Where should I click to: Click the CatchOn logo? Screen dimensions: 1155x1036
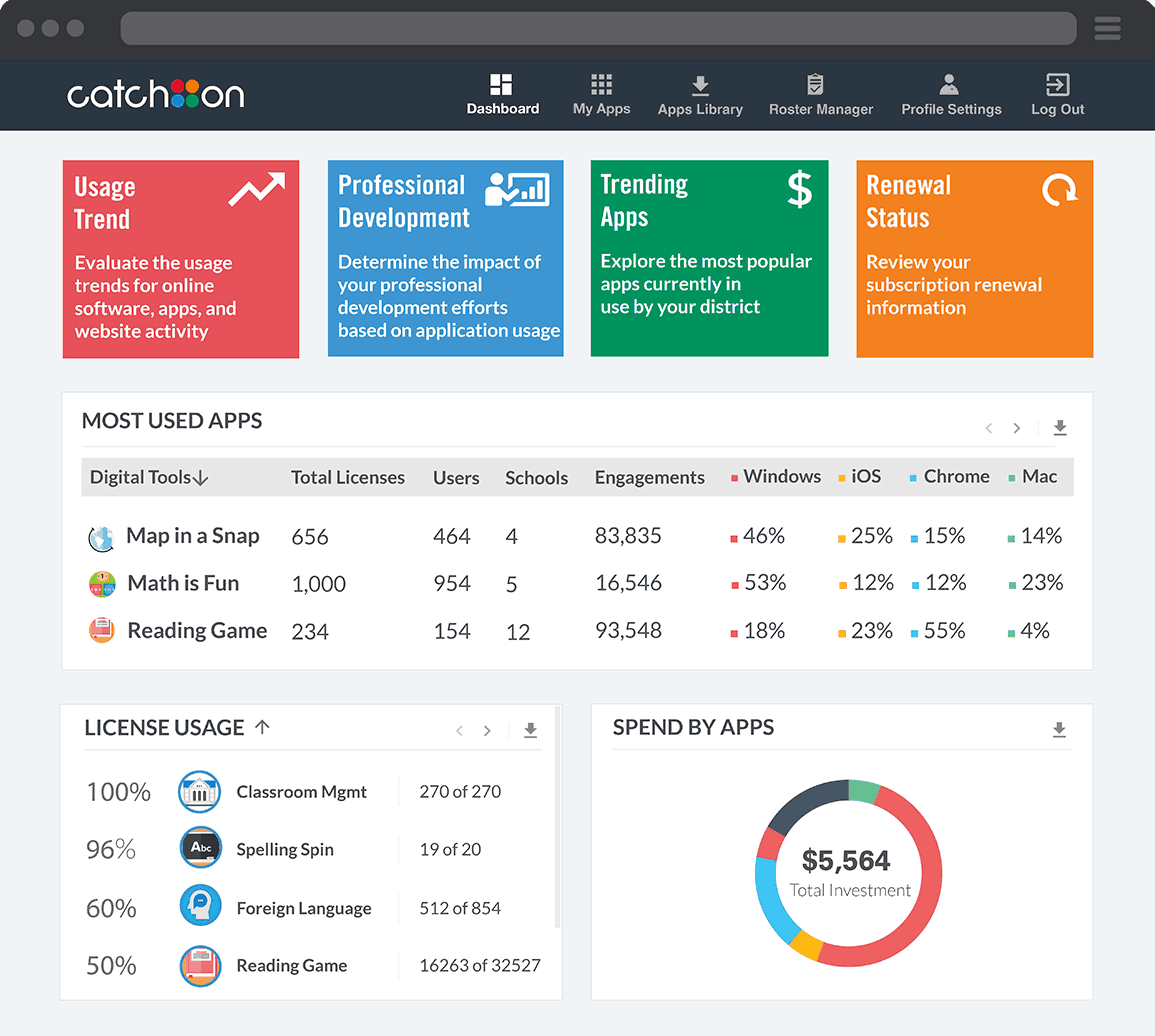tap(155, 95)
